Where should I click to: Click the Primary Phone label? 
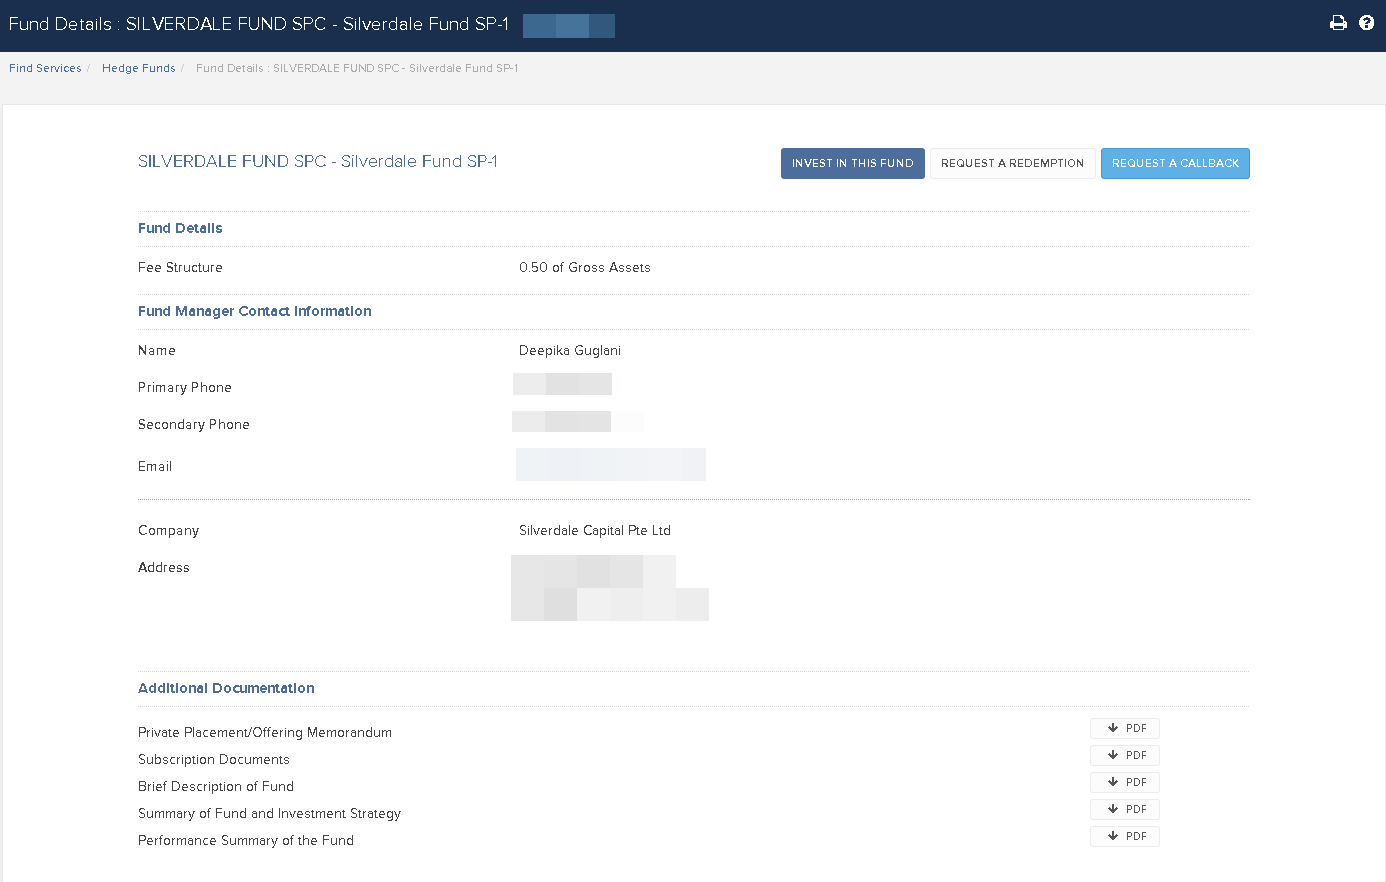(185, 387)
